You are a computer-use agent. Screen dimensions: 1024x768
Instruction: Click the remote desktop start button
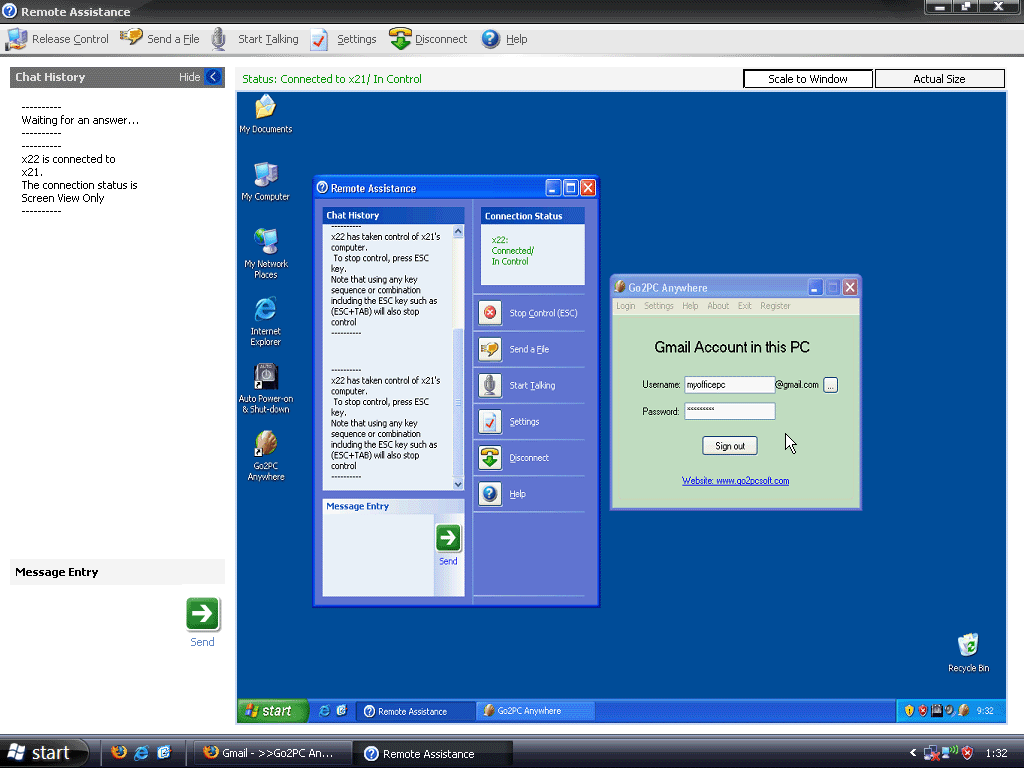pyautogui.click(x=272, y=711)
